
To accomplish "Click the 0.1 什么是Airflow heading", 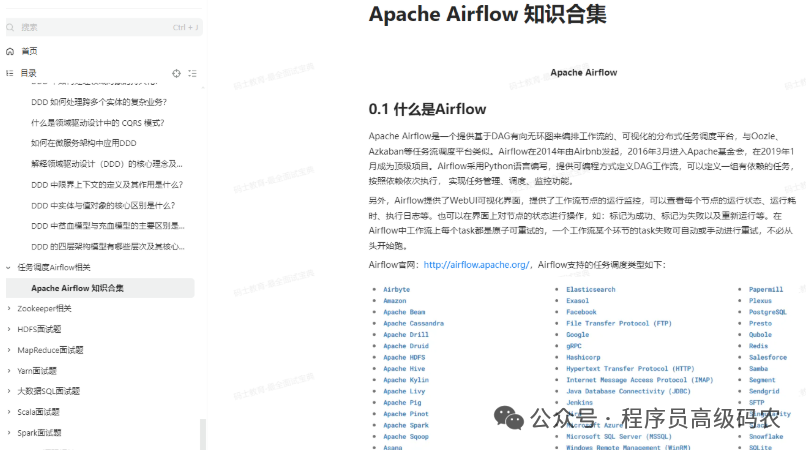I will pos(427,109).
